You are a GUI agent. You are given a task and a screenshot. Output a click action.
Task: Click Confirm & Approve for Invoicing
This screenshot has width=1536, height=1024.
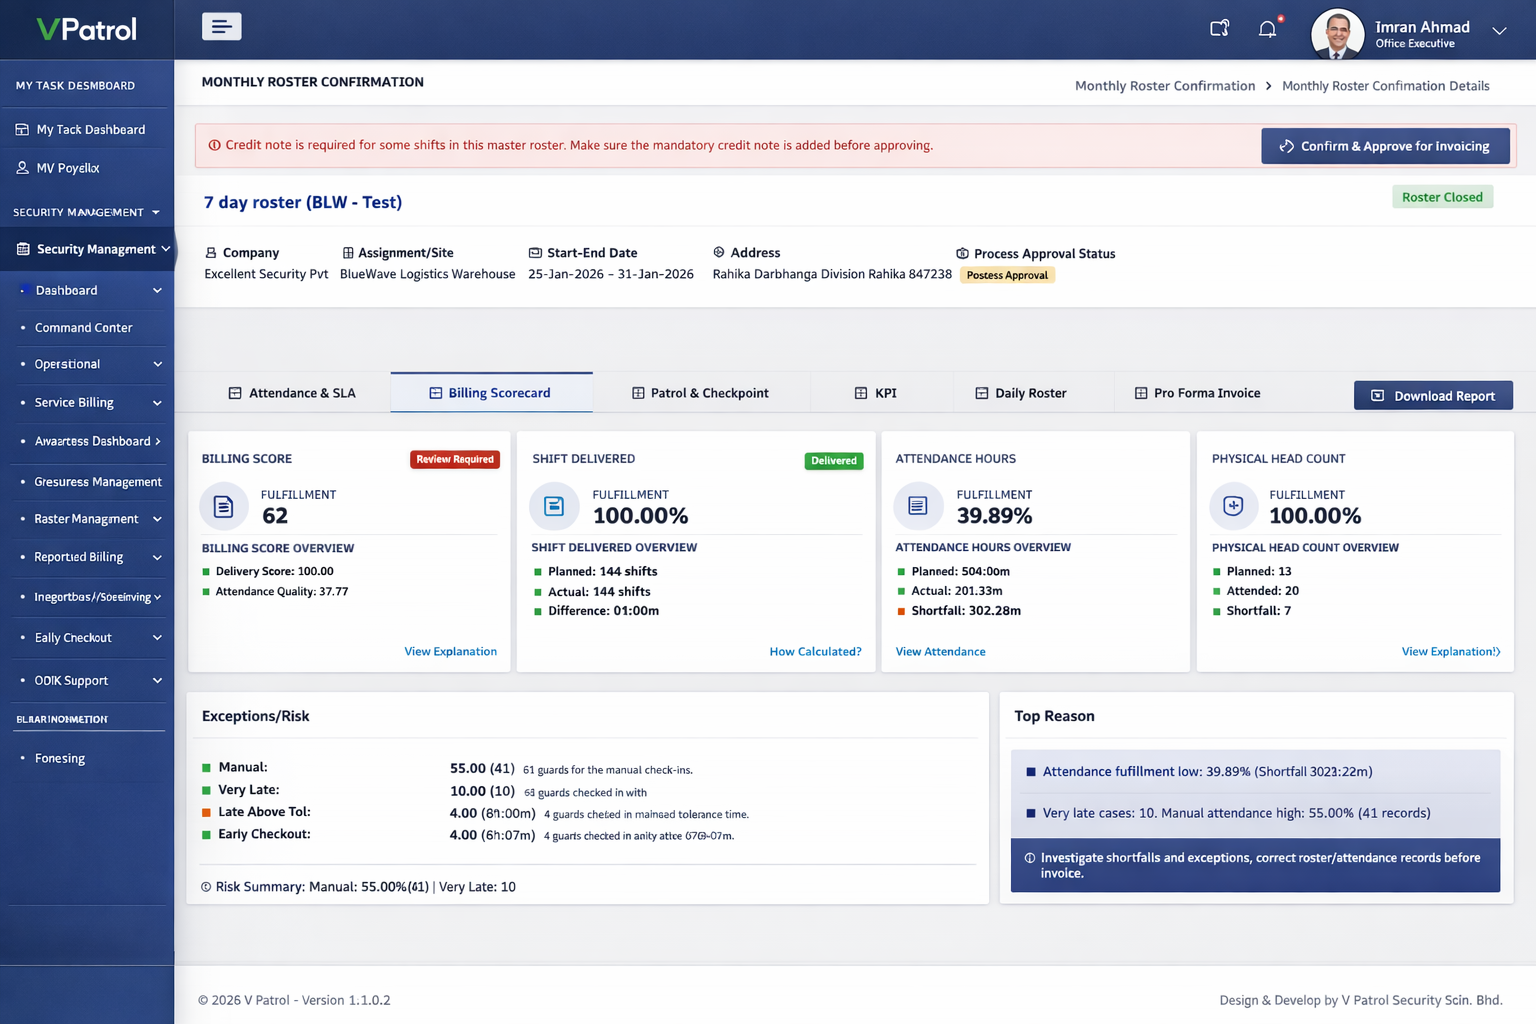[1385, 145]
